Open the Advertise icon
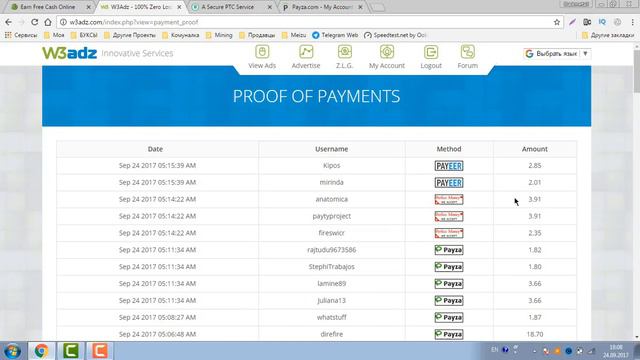 click(x=306, y=52)
